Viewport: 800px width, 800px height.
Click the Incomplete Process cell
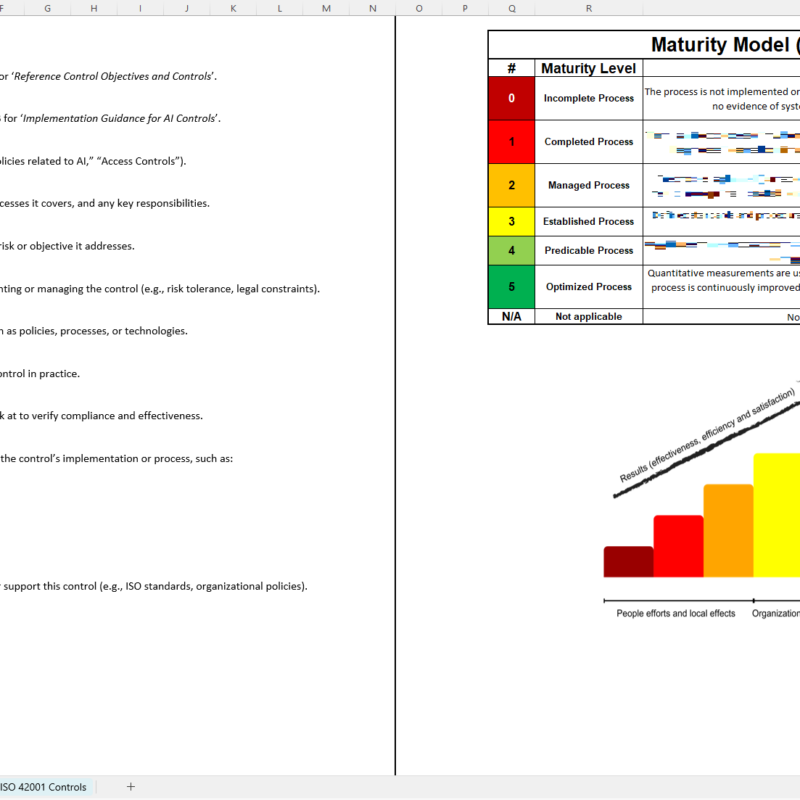tap(588, 98)
